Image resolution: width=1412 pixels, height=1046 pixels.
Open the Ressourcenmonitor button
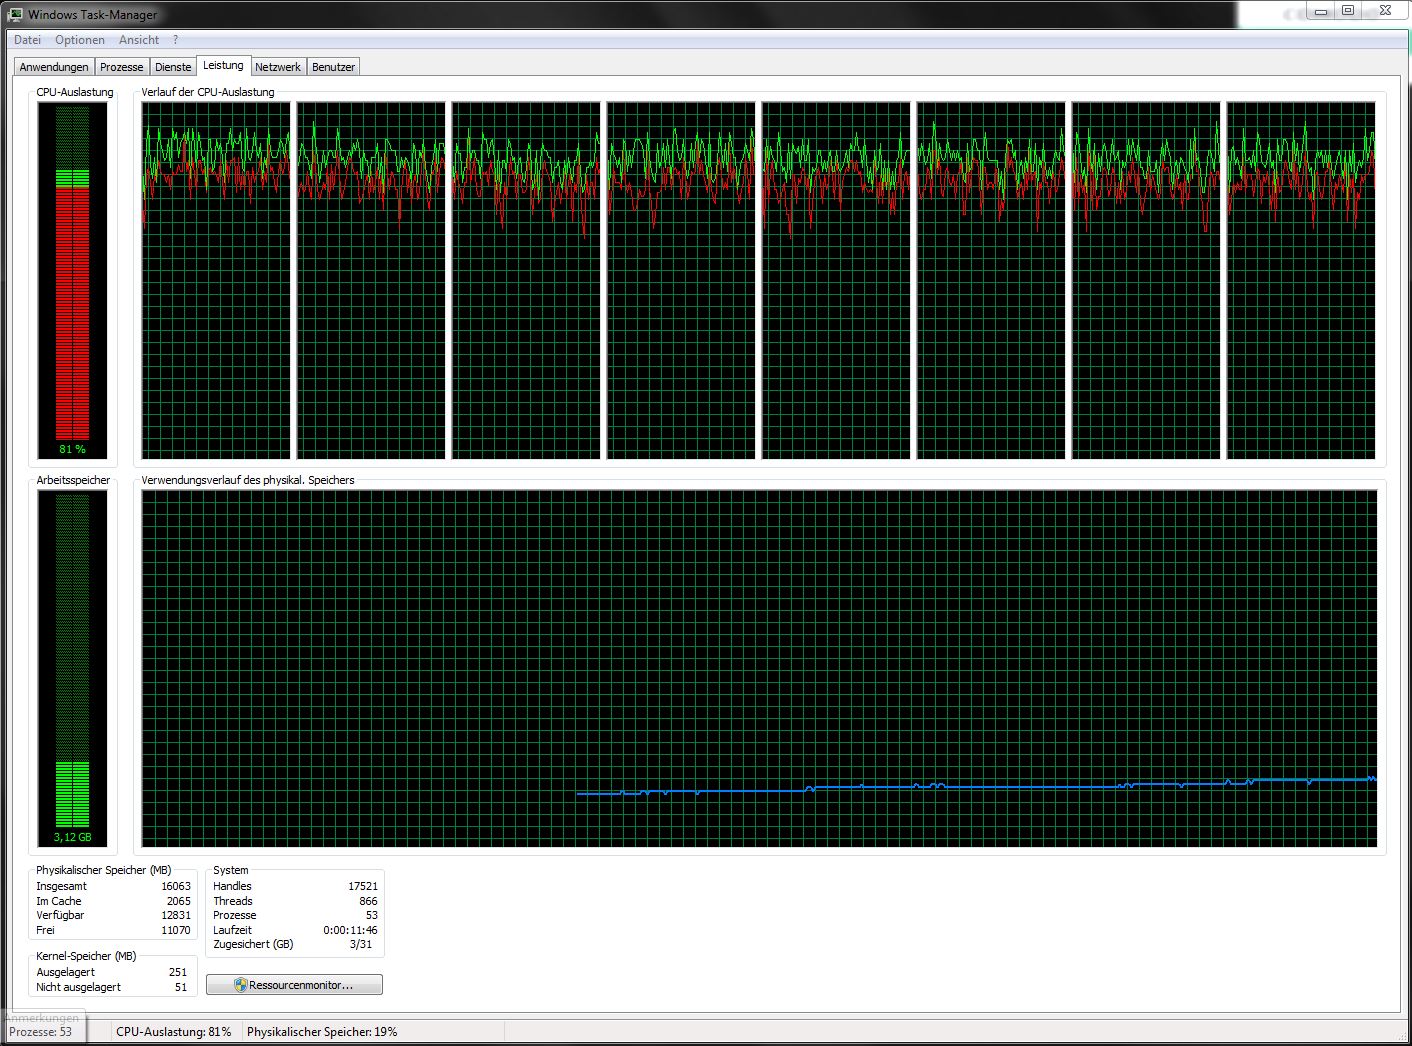pyautogui.click(x=294, y=985)
